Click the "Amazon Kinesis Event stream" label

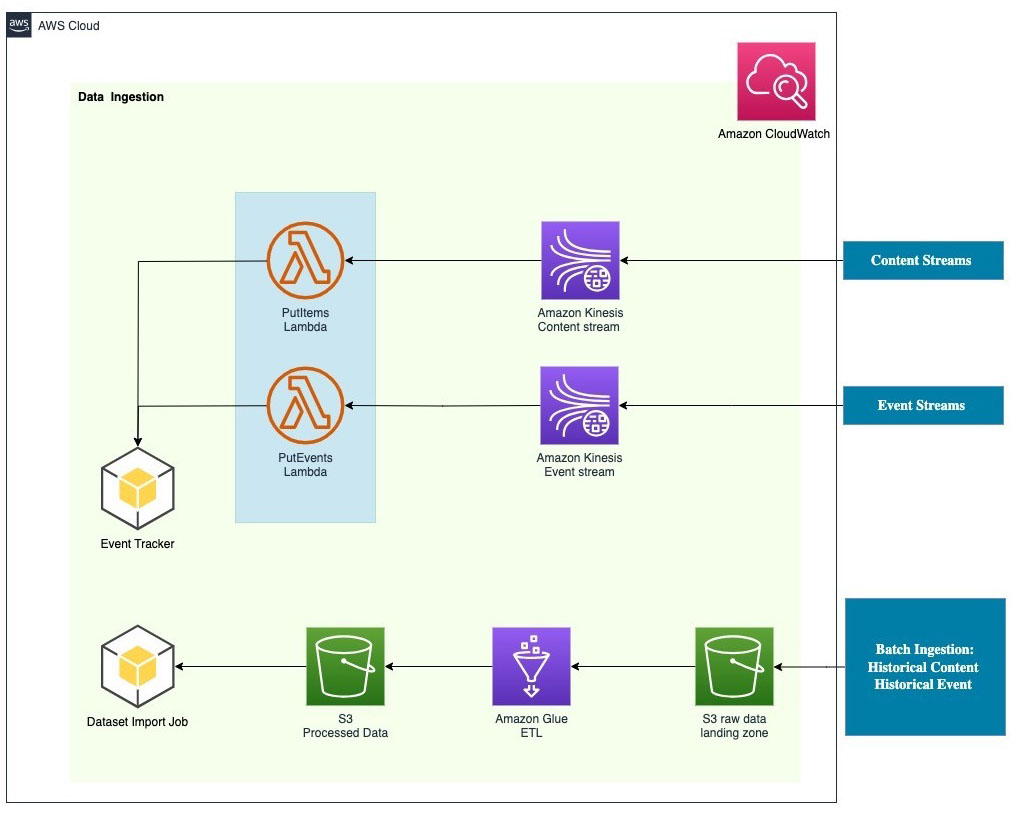(579, 464)
